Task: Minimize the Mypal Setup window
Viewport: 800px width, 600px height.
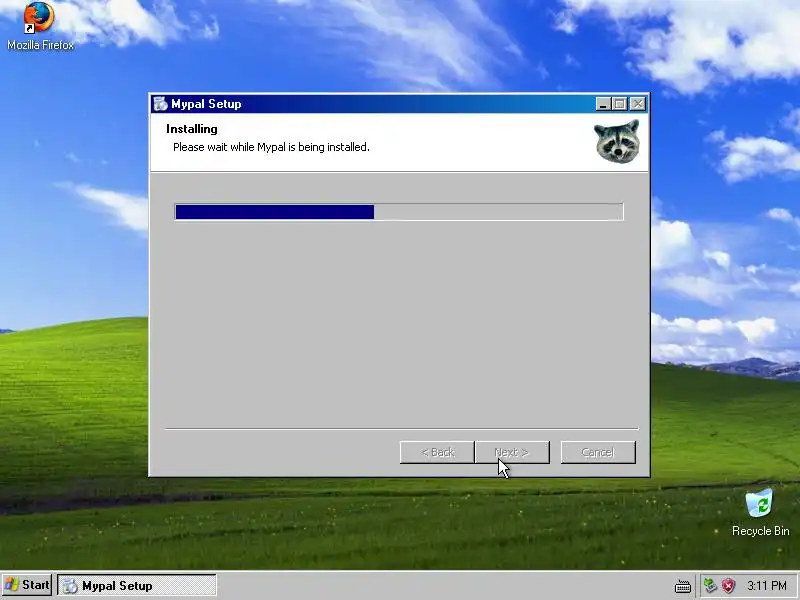Action: pyautogui.click(x=604, y=104)
